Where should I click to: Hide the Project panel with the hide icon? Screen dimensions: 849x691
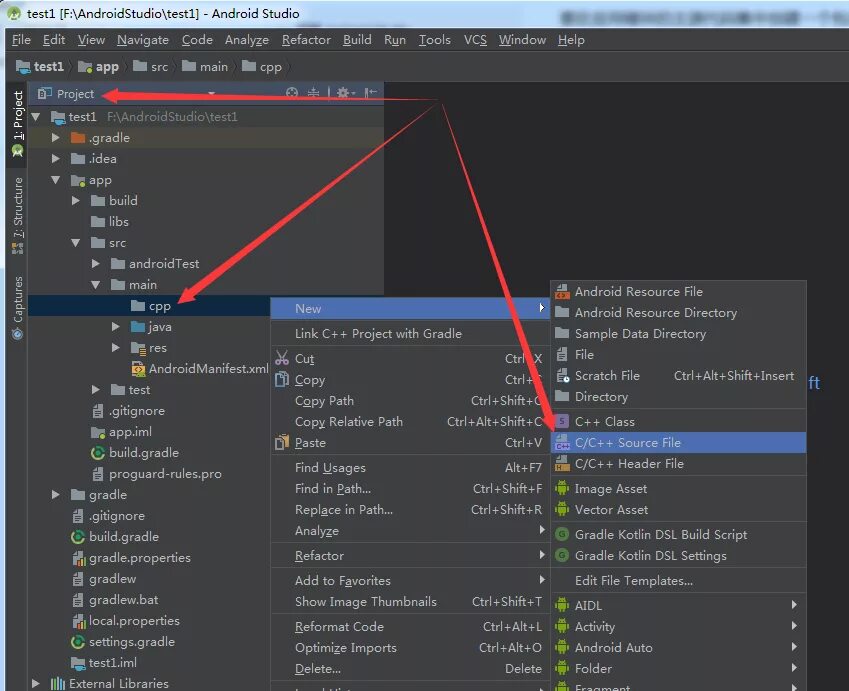click(371, 93)
